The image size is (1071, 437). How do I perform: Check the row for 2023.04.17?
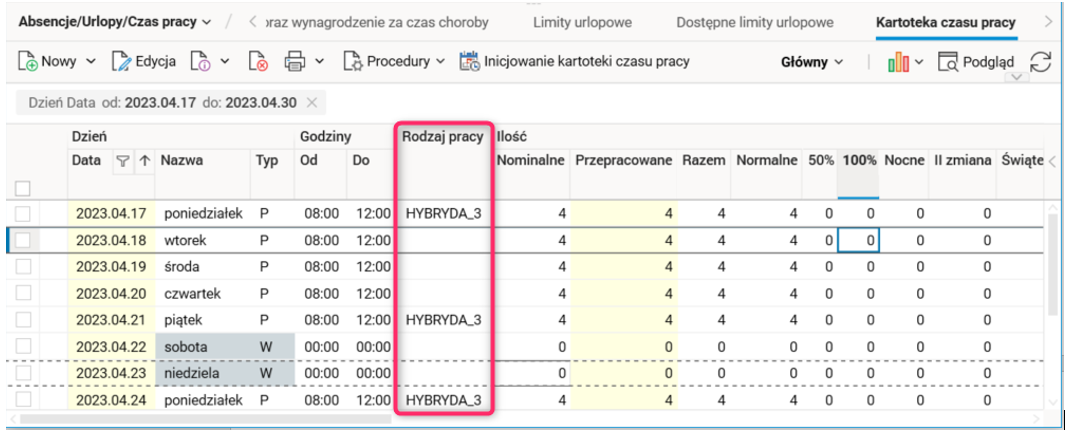(23, 214)
